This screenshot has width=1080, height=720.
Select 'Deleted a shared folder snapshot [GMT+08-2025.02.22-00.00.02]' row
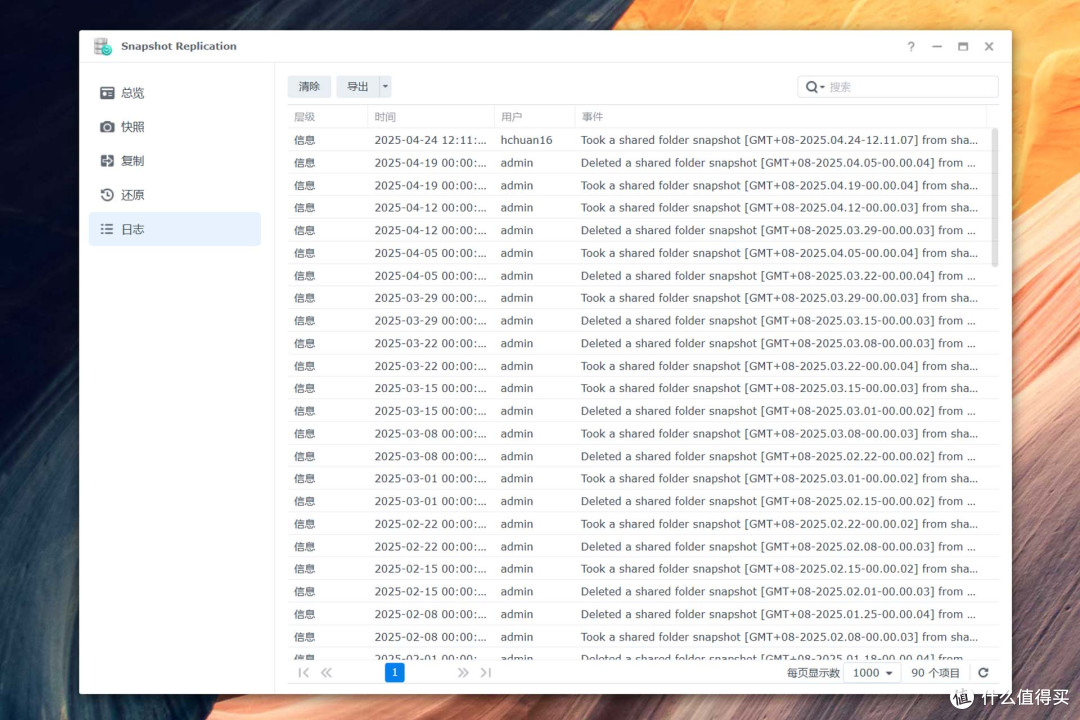(643, 456)
